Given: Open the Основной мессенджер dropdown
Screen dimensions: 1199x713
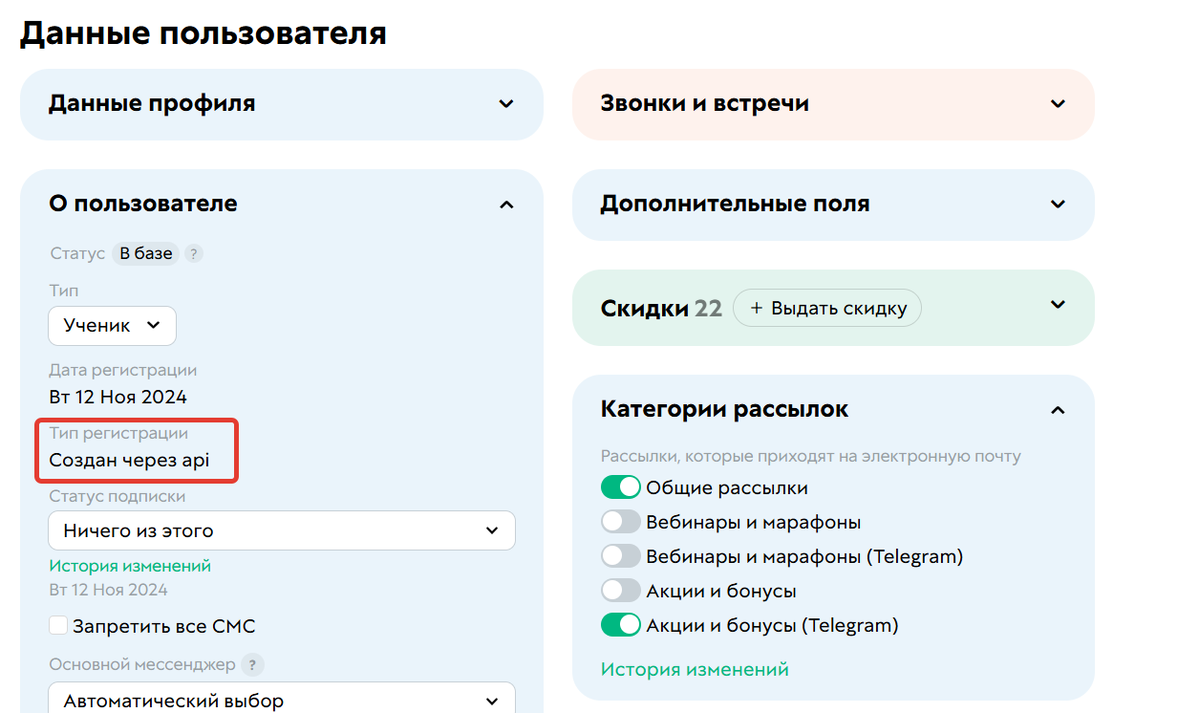Looking at the screenshot, I should click(281, 699).
